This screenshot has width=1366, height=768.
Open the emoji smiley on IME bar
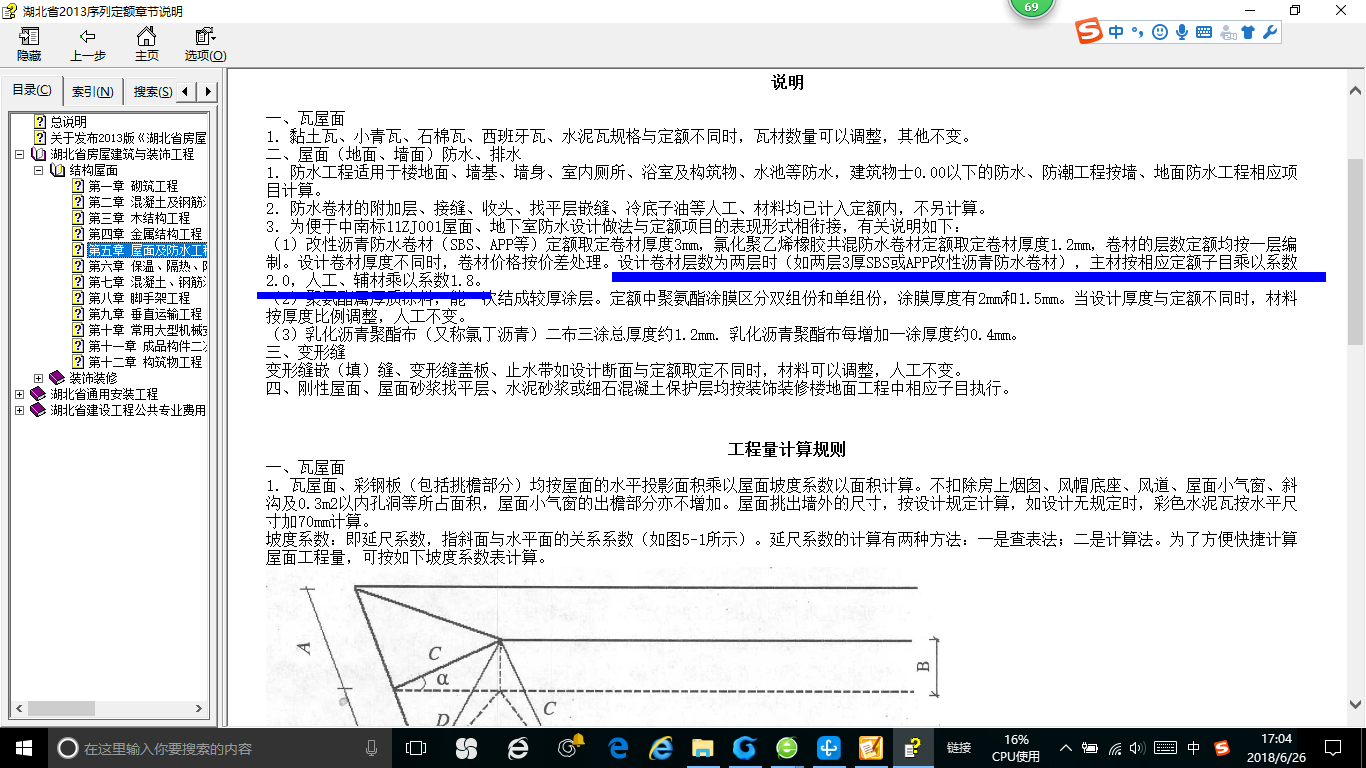point(1160,32)
